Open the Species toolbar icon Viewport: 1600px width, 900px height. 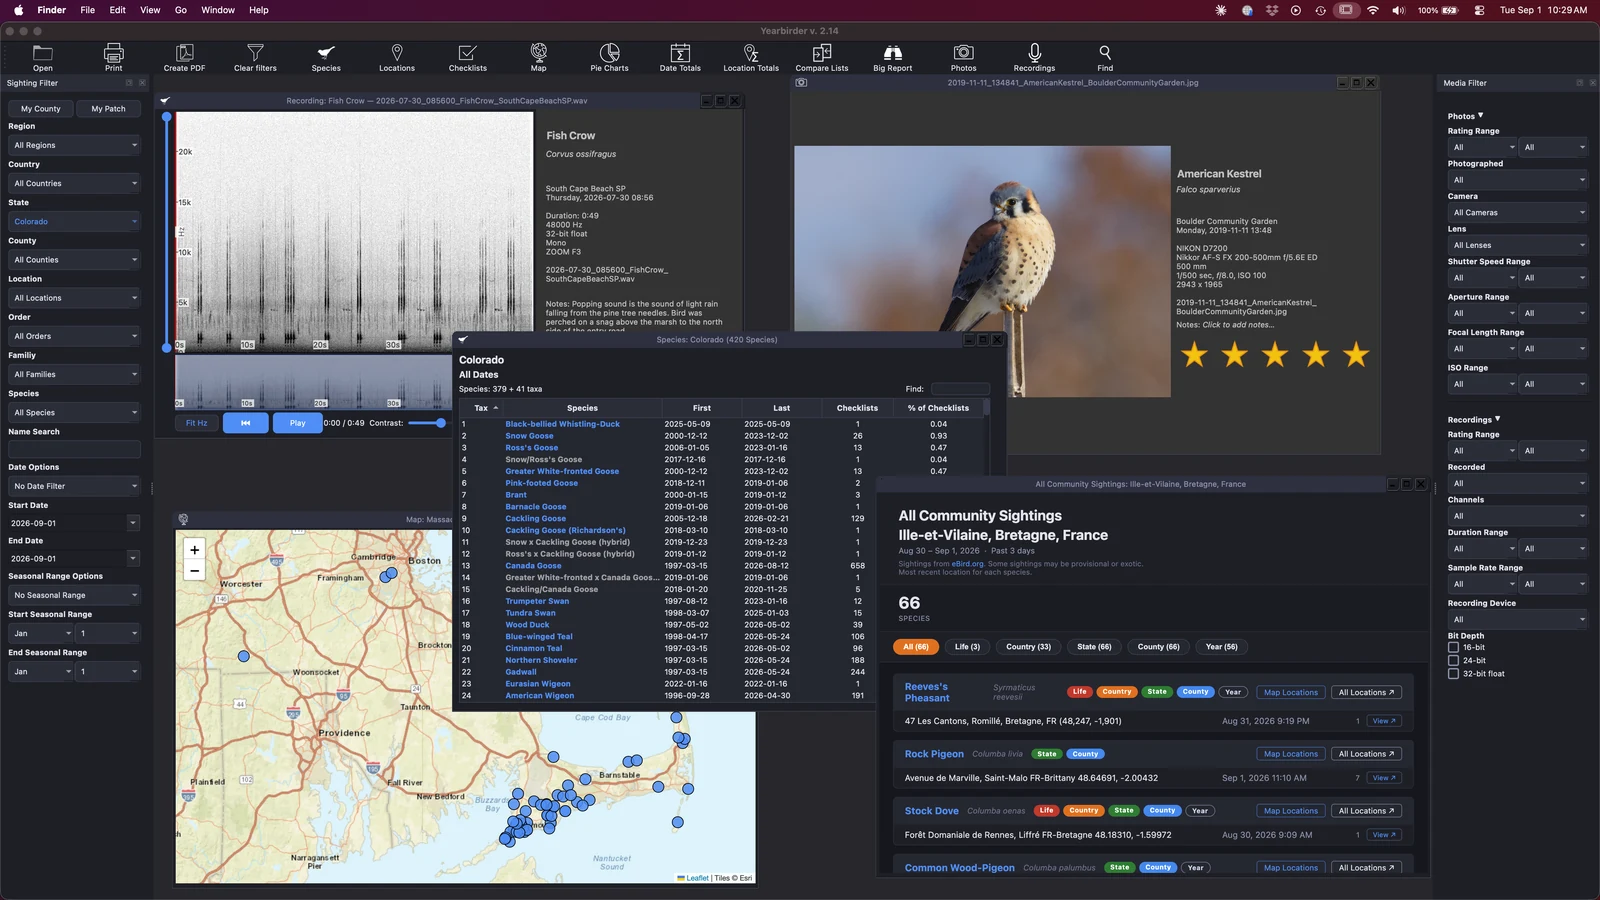326,57
